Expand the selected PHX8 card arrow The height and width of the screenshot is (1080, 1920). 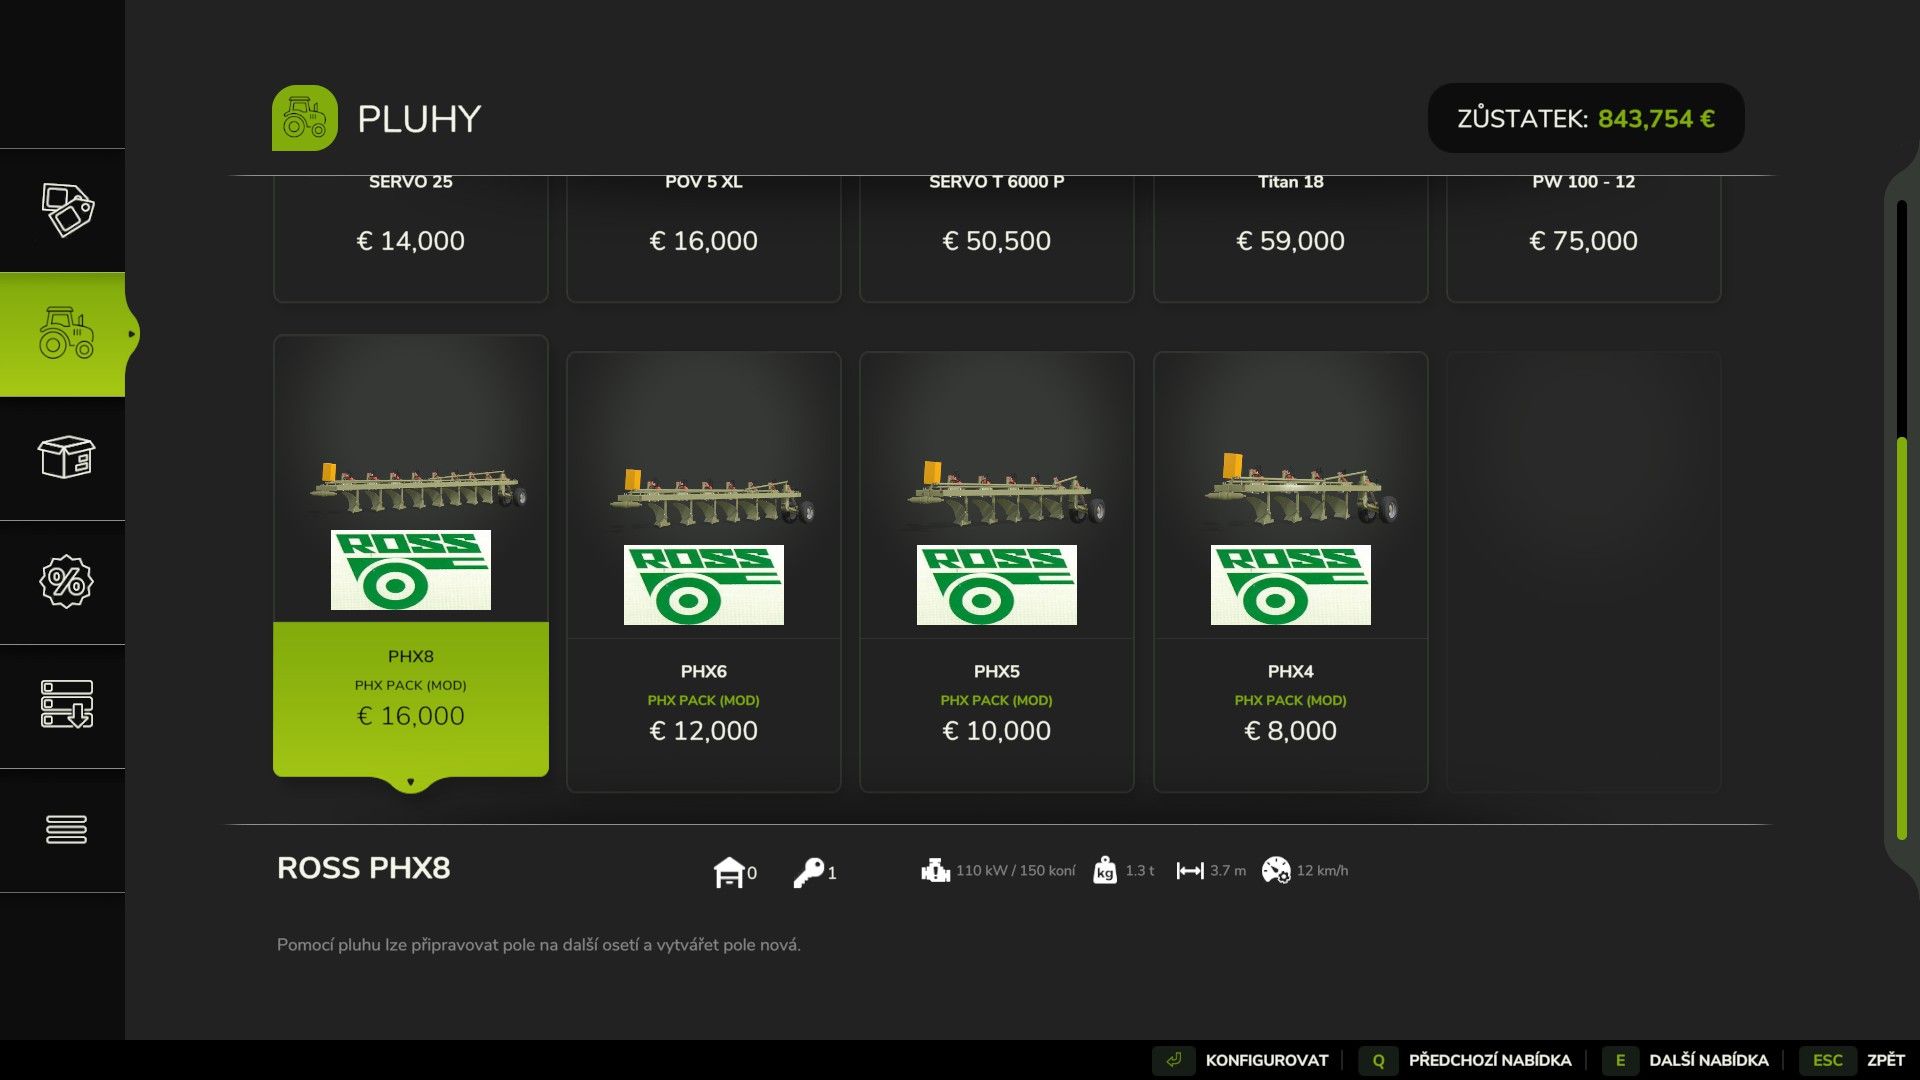click(410, 782)
